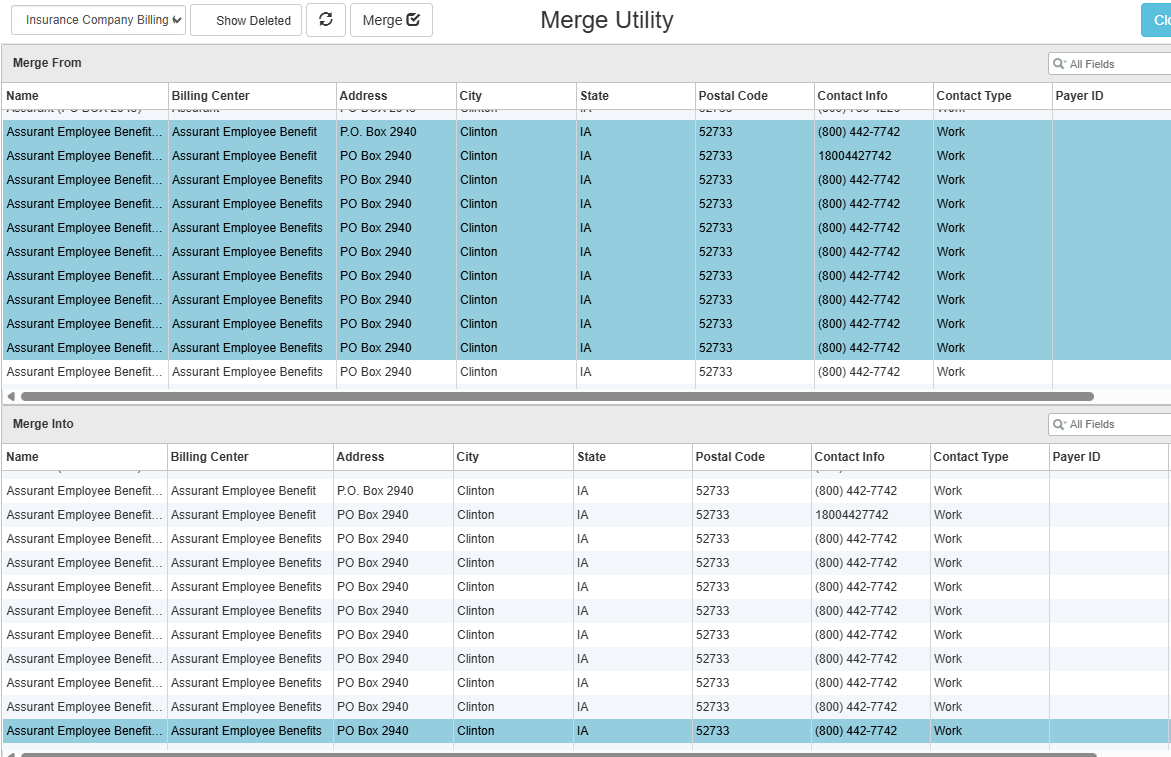
Task: Select Merge From row with P.O. Box 2940
Action: (x=586, y=132)
